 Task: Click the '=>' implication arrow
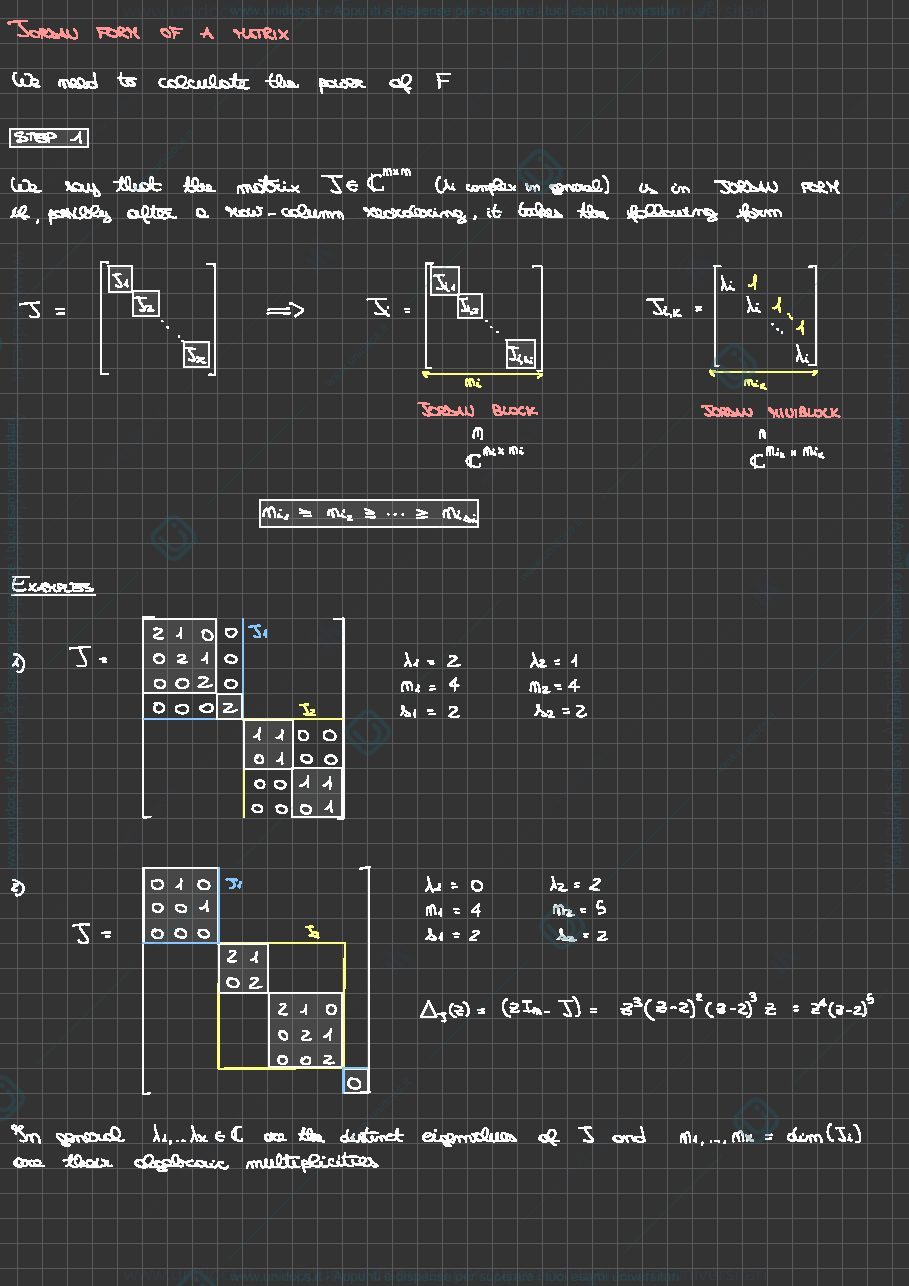point(285,311)
